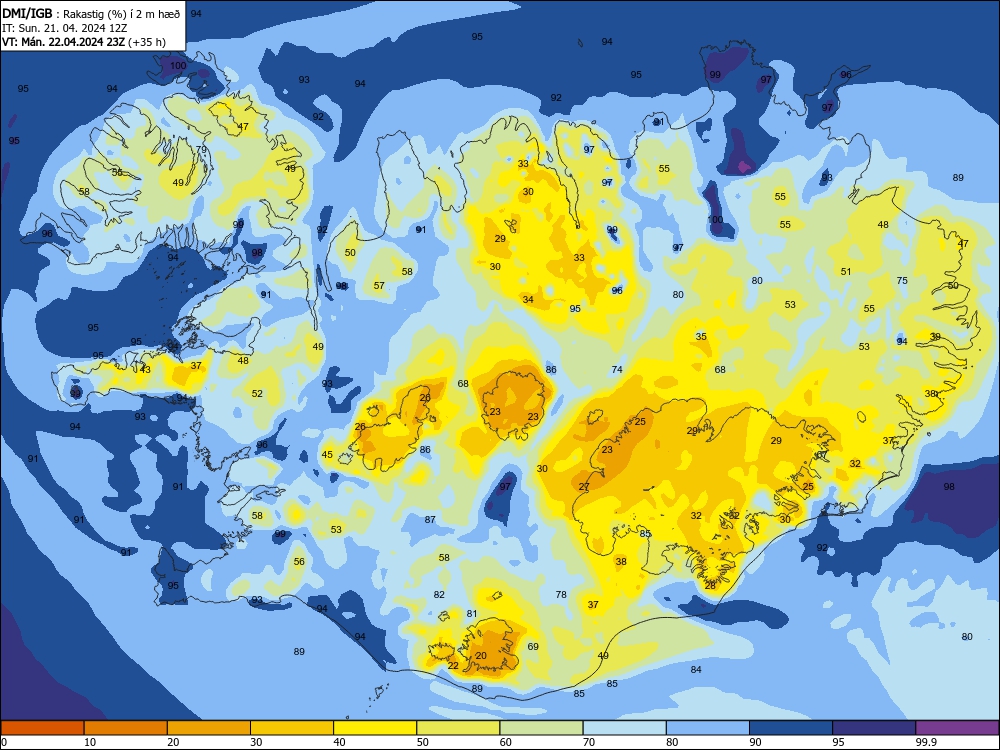Image resolution: width=1000 pixels, height=750 pixels.
Task: Click the offshore value '84' in the south
Action: (696, 670)
